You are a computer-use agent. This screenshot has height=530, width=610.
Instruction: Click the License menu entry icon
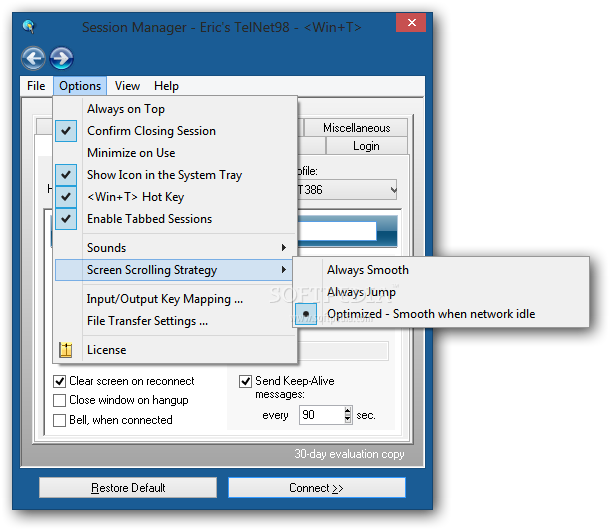click(65, 350)
